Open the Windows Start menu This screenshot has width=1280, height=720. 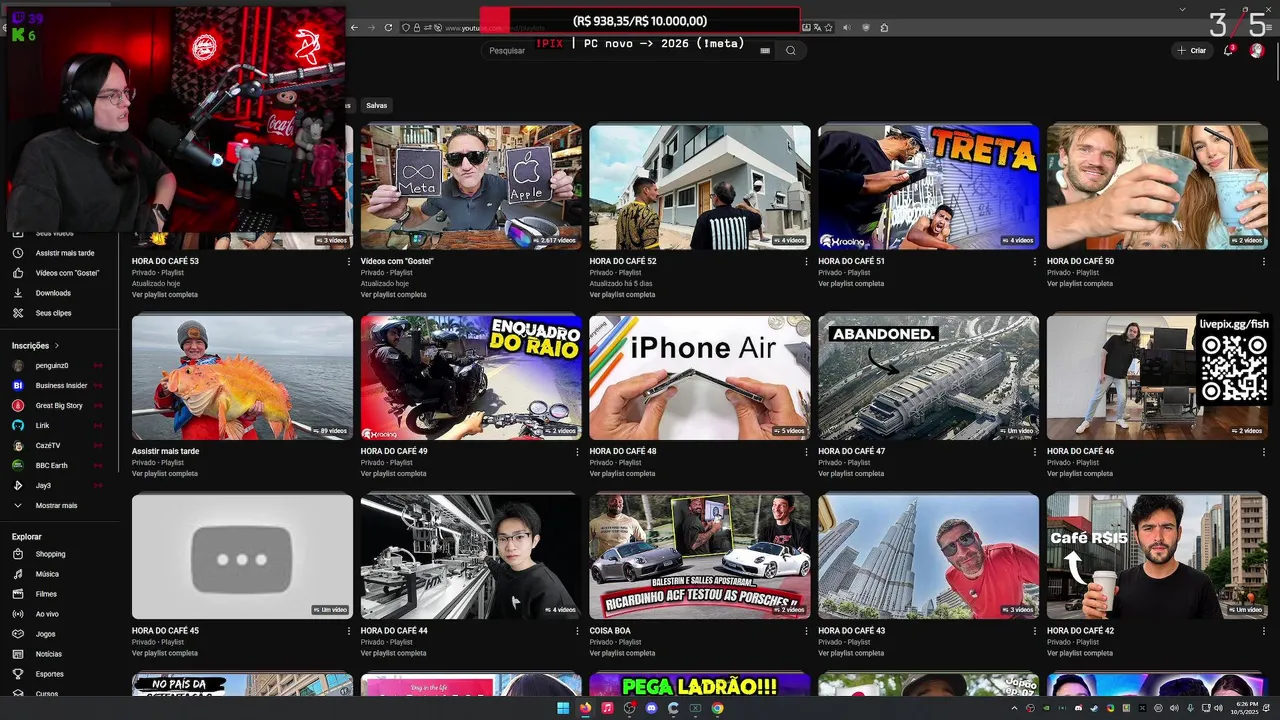563,708
